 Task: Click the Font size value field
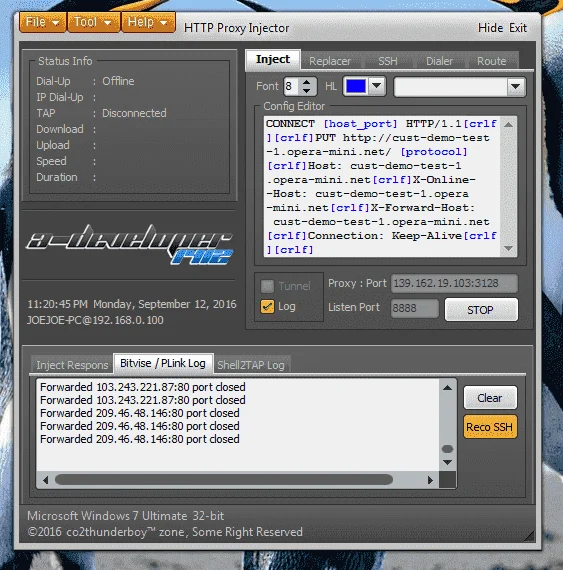click(x=291, y=87)
